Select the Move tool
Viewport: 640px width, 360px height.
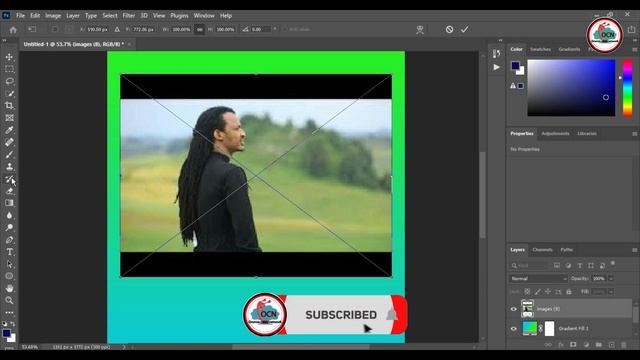tap(9, 57)
